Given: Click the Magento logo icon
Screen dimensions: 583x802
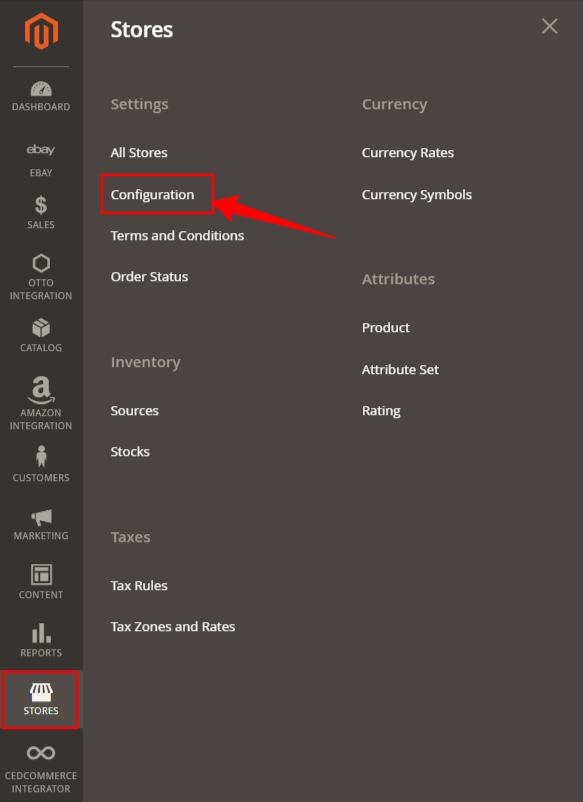Looking at the screenshot, I should tap(41, 32).
